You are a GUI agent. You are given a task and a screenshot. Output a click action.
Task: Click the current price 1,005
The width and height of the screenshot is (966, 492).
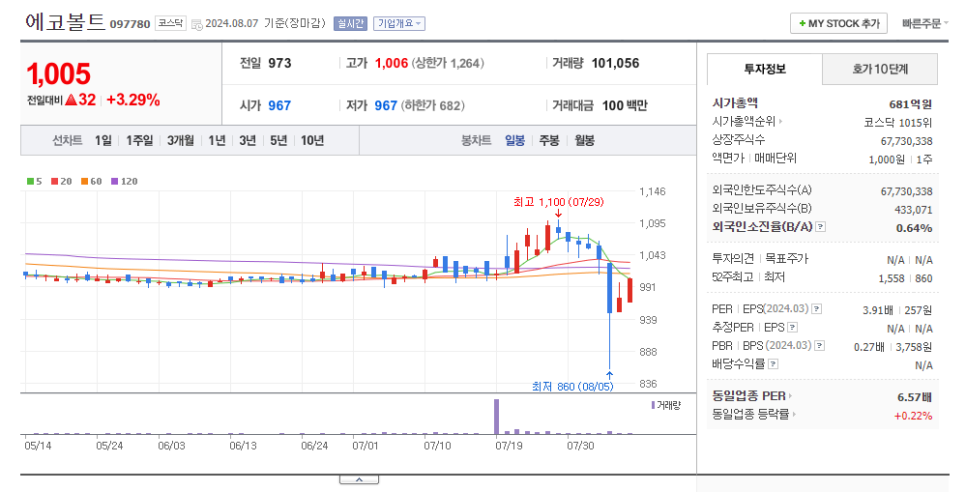point(59,75)
